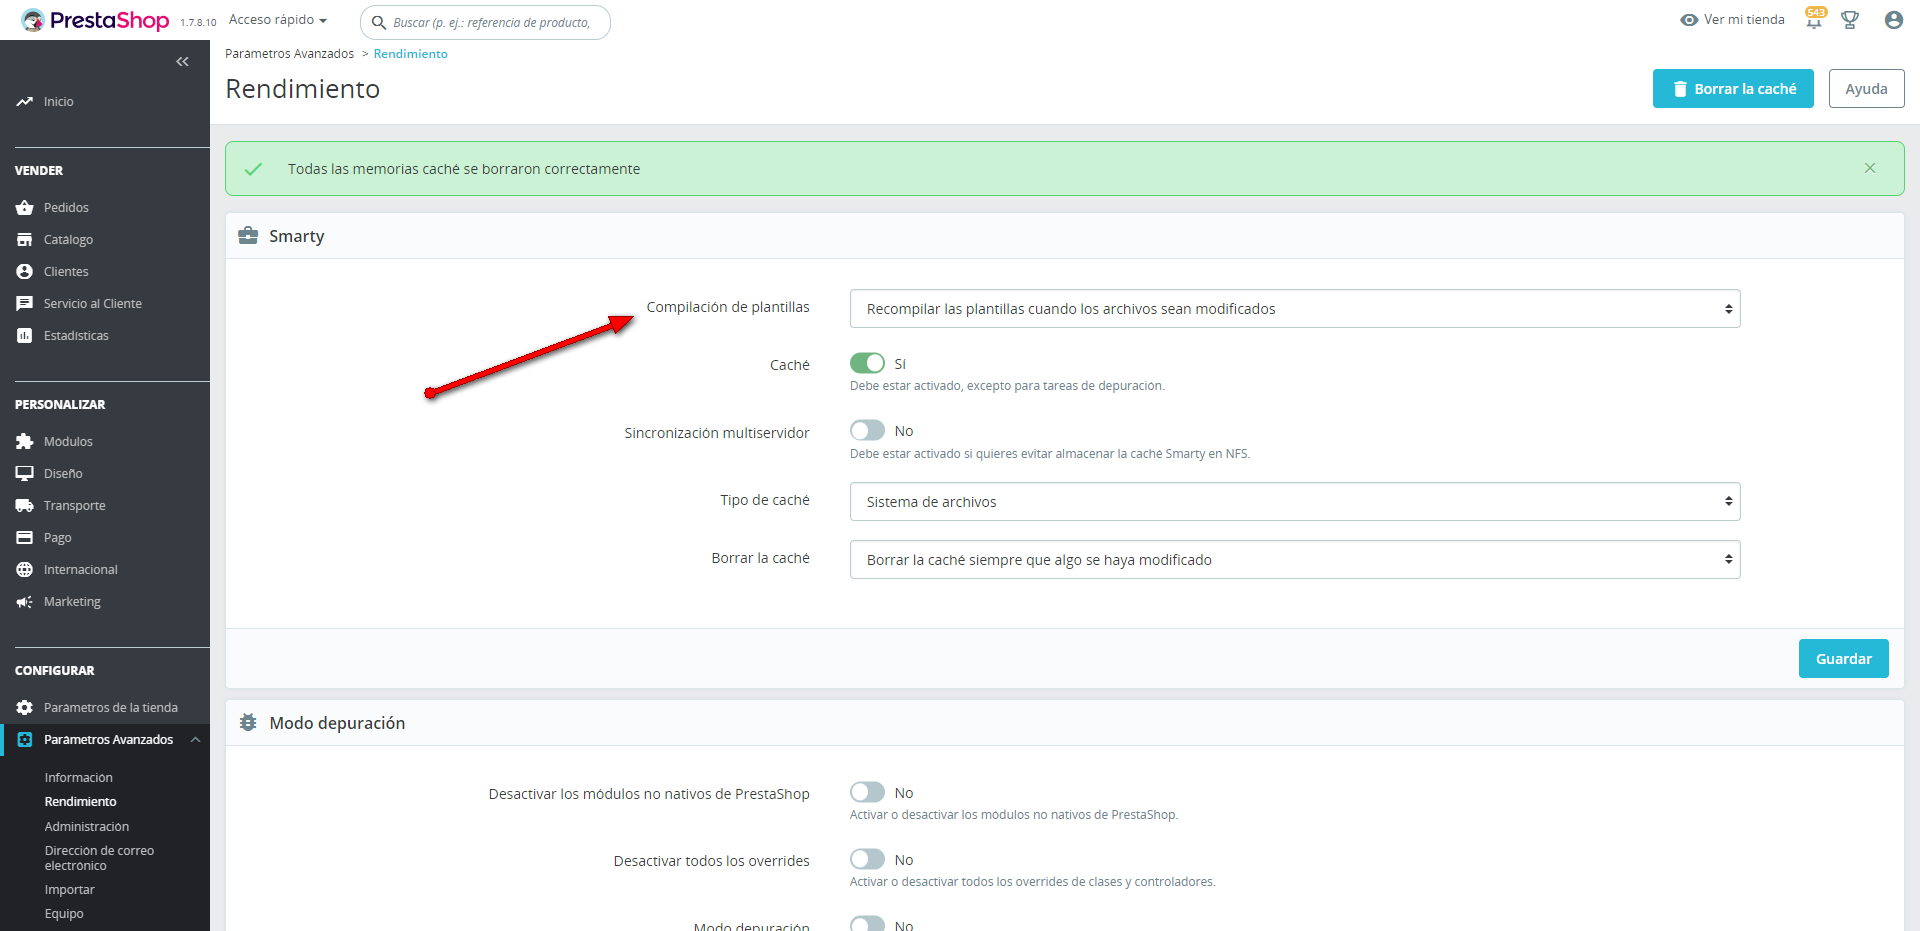This screenshot has height=931, width=1920.
Task: Click the Diseño monitor icon
Action: pyautogui.click(x=24, y=474)
